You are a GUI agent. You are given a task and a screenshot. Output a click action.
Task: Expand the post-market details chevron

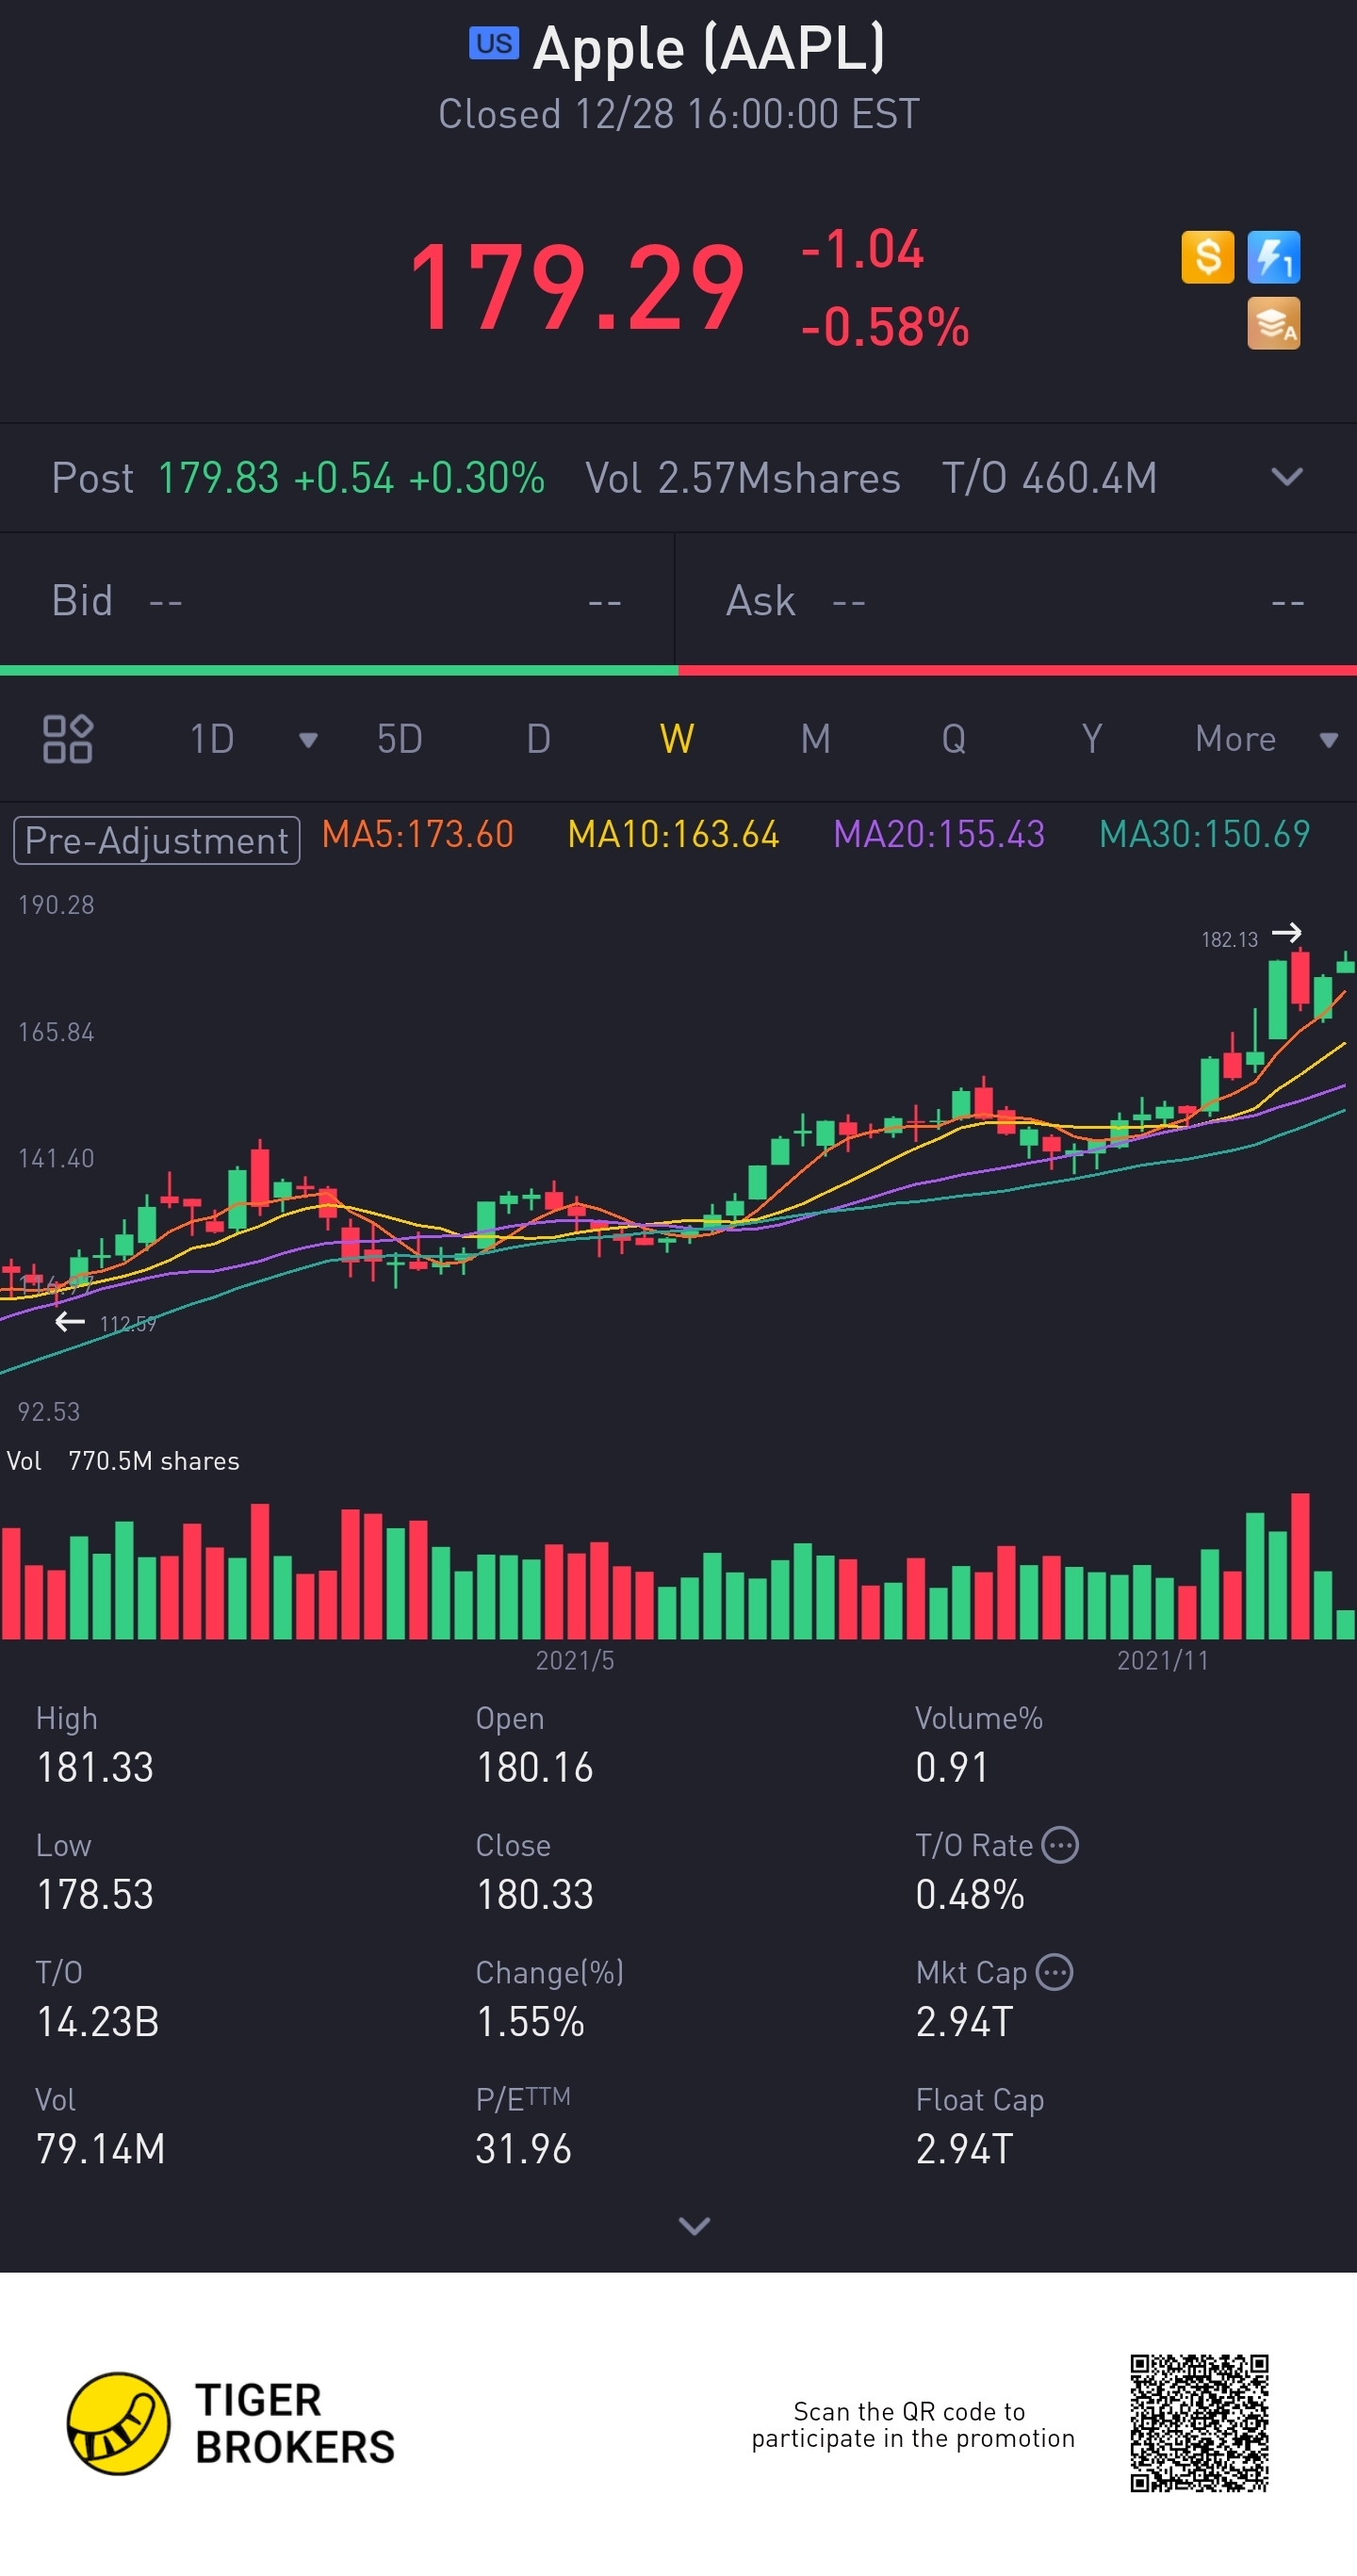pos(1287,477)
